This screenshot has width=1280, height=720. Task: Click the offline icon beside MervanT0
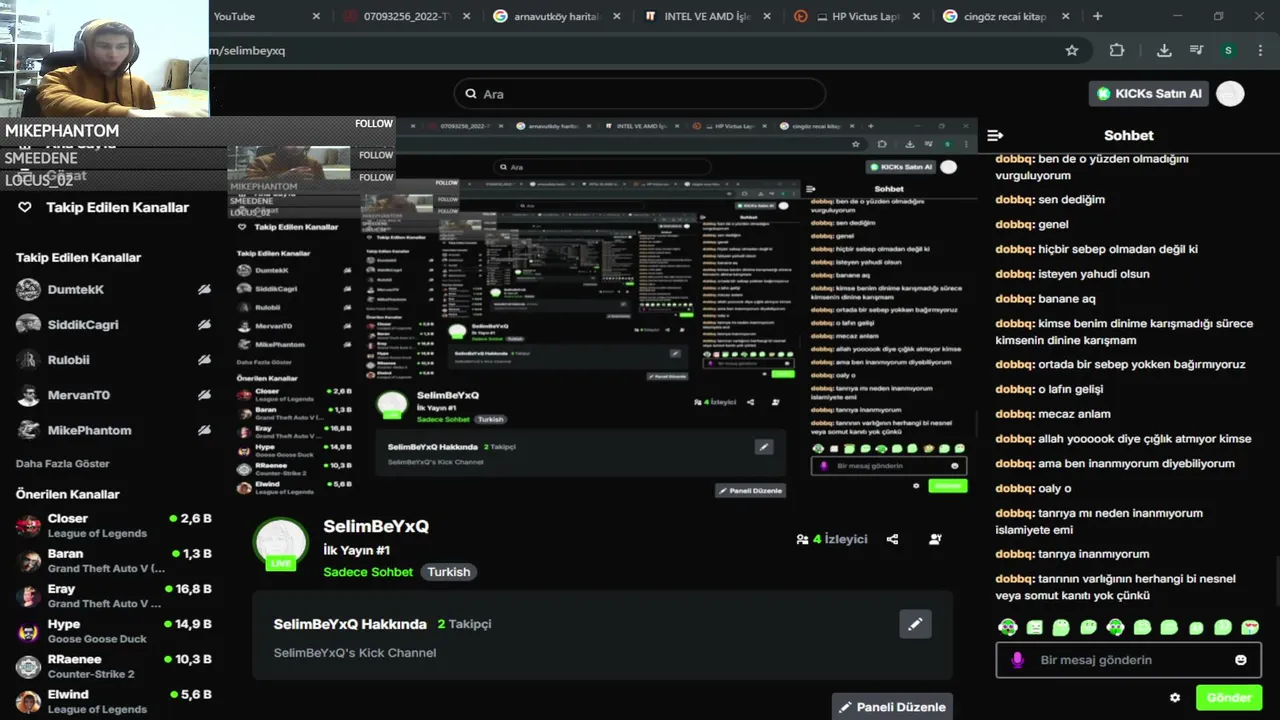click(204, 395)
